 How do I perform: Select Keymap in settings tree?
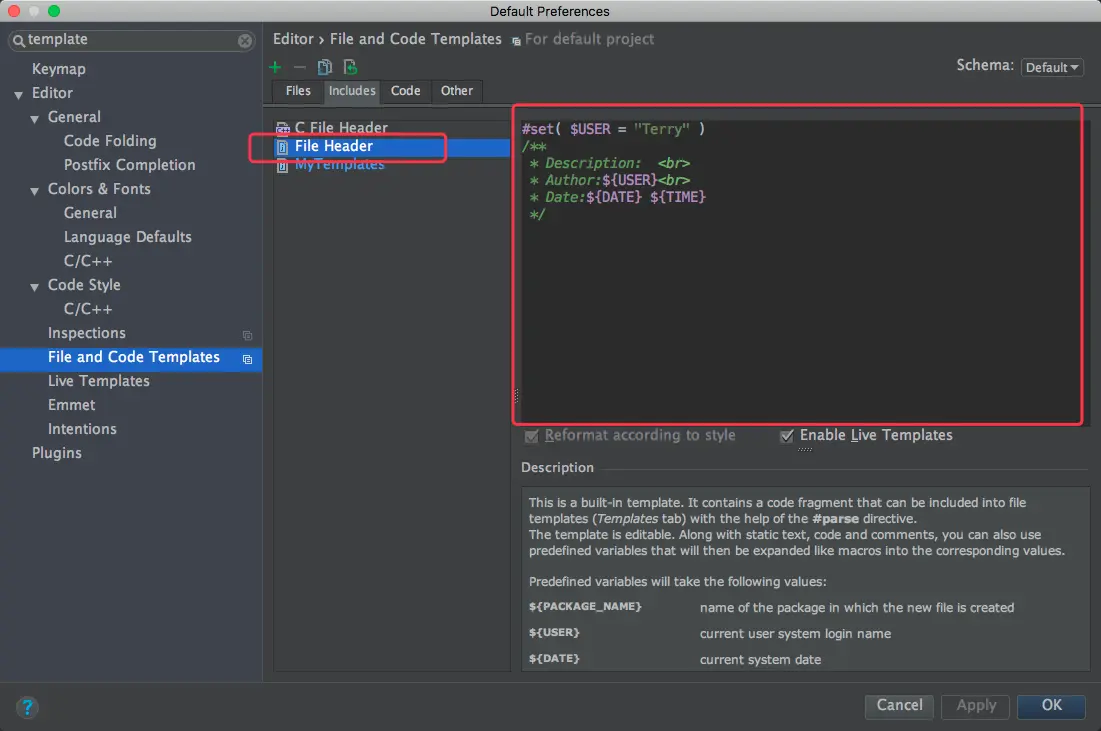point(58,69)
